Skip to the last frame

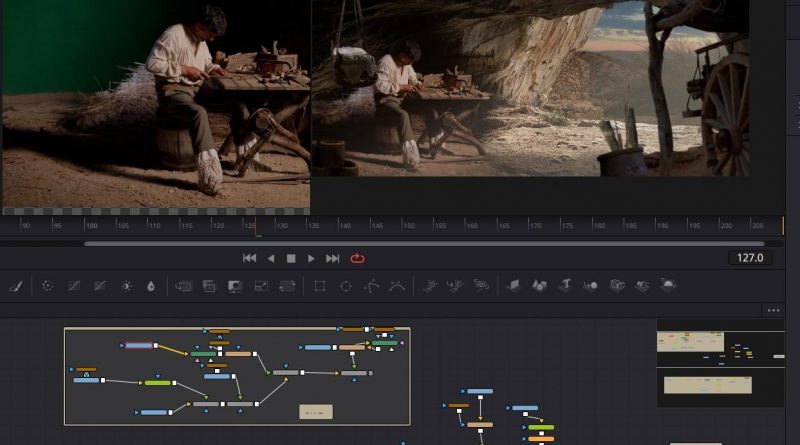(x=333, y=258)
